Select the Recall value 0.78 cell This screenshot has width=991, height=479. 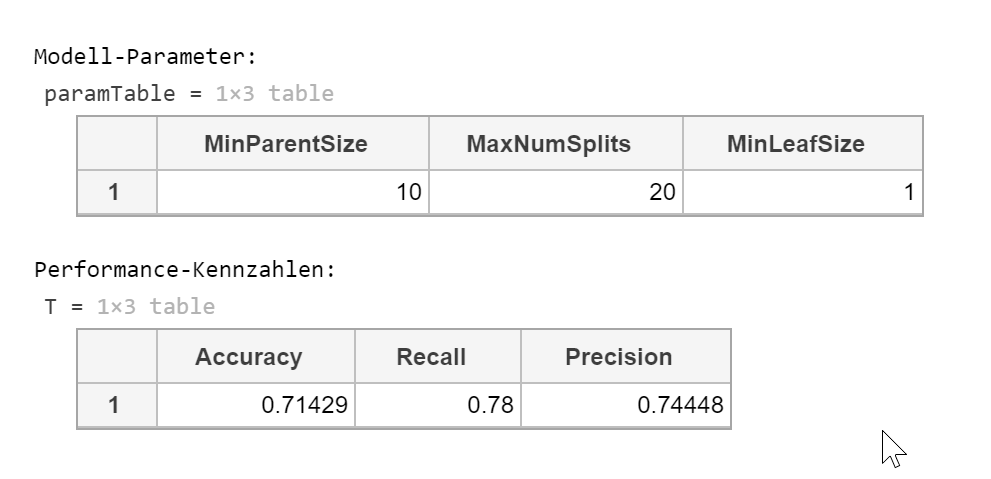(438, 405)
